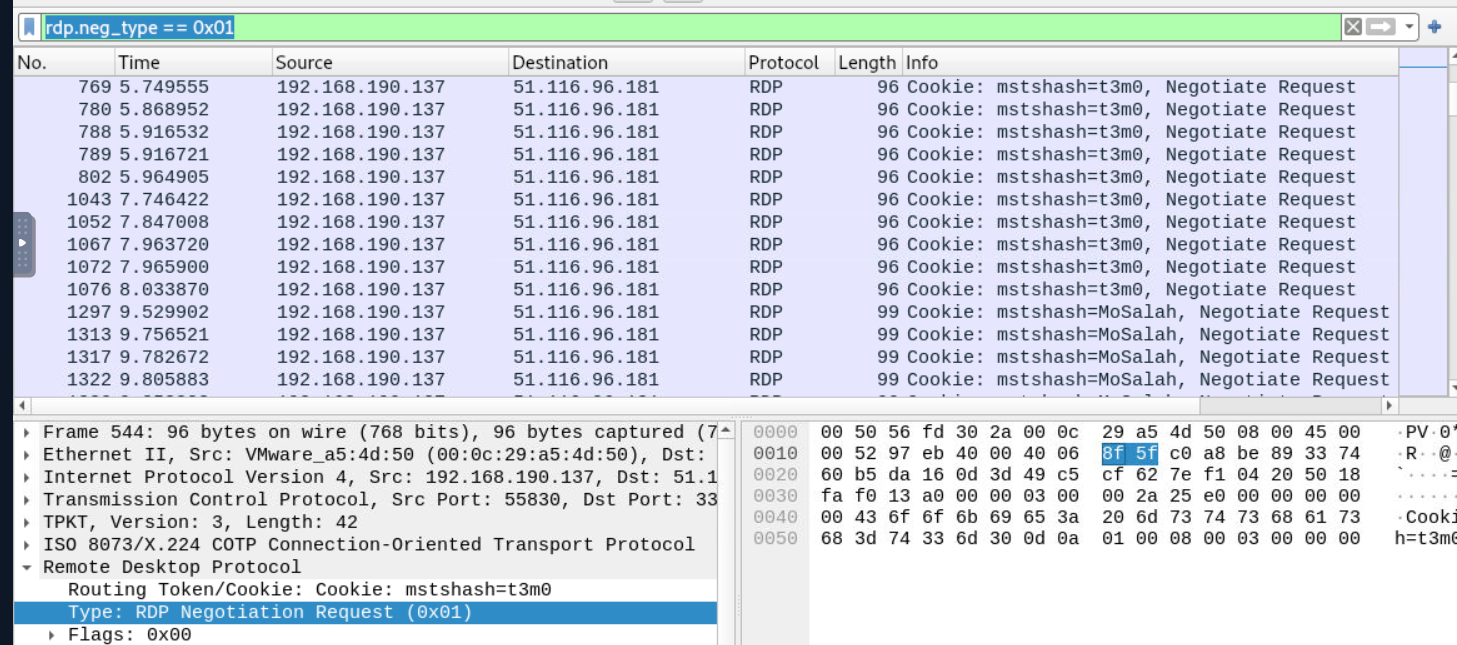Click Length 99 cell of packet 1322
Image resolution: width=1457 pixels, height=645 pixels.
[888, 379]
